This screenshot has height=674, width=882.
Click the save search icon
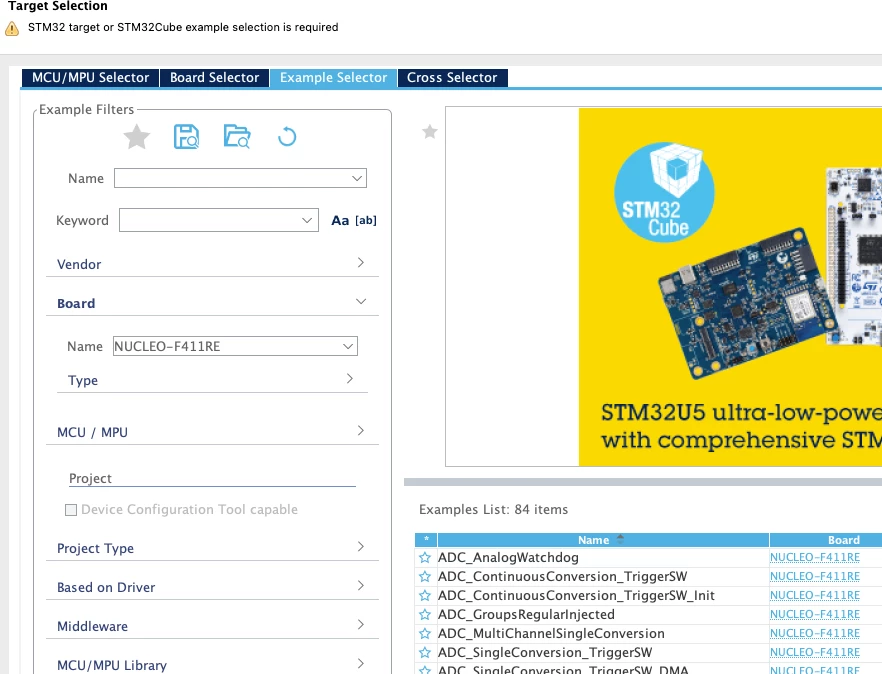[186, 137]
